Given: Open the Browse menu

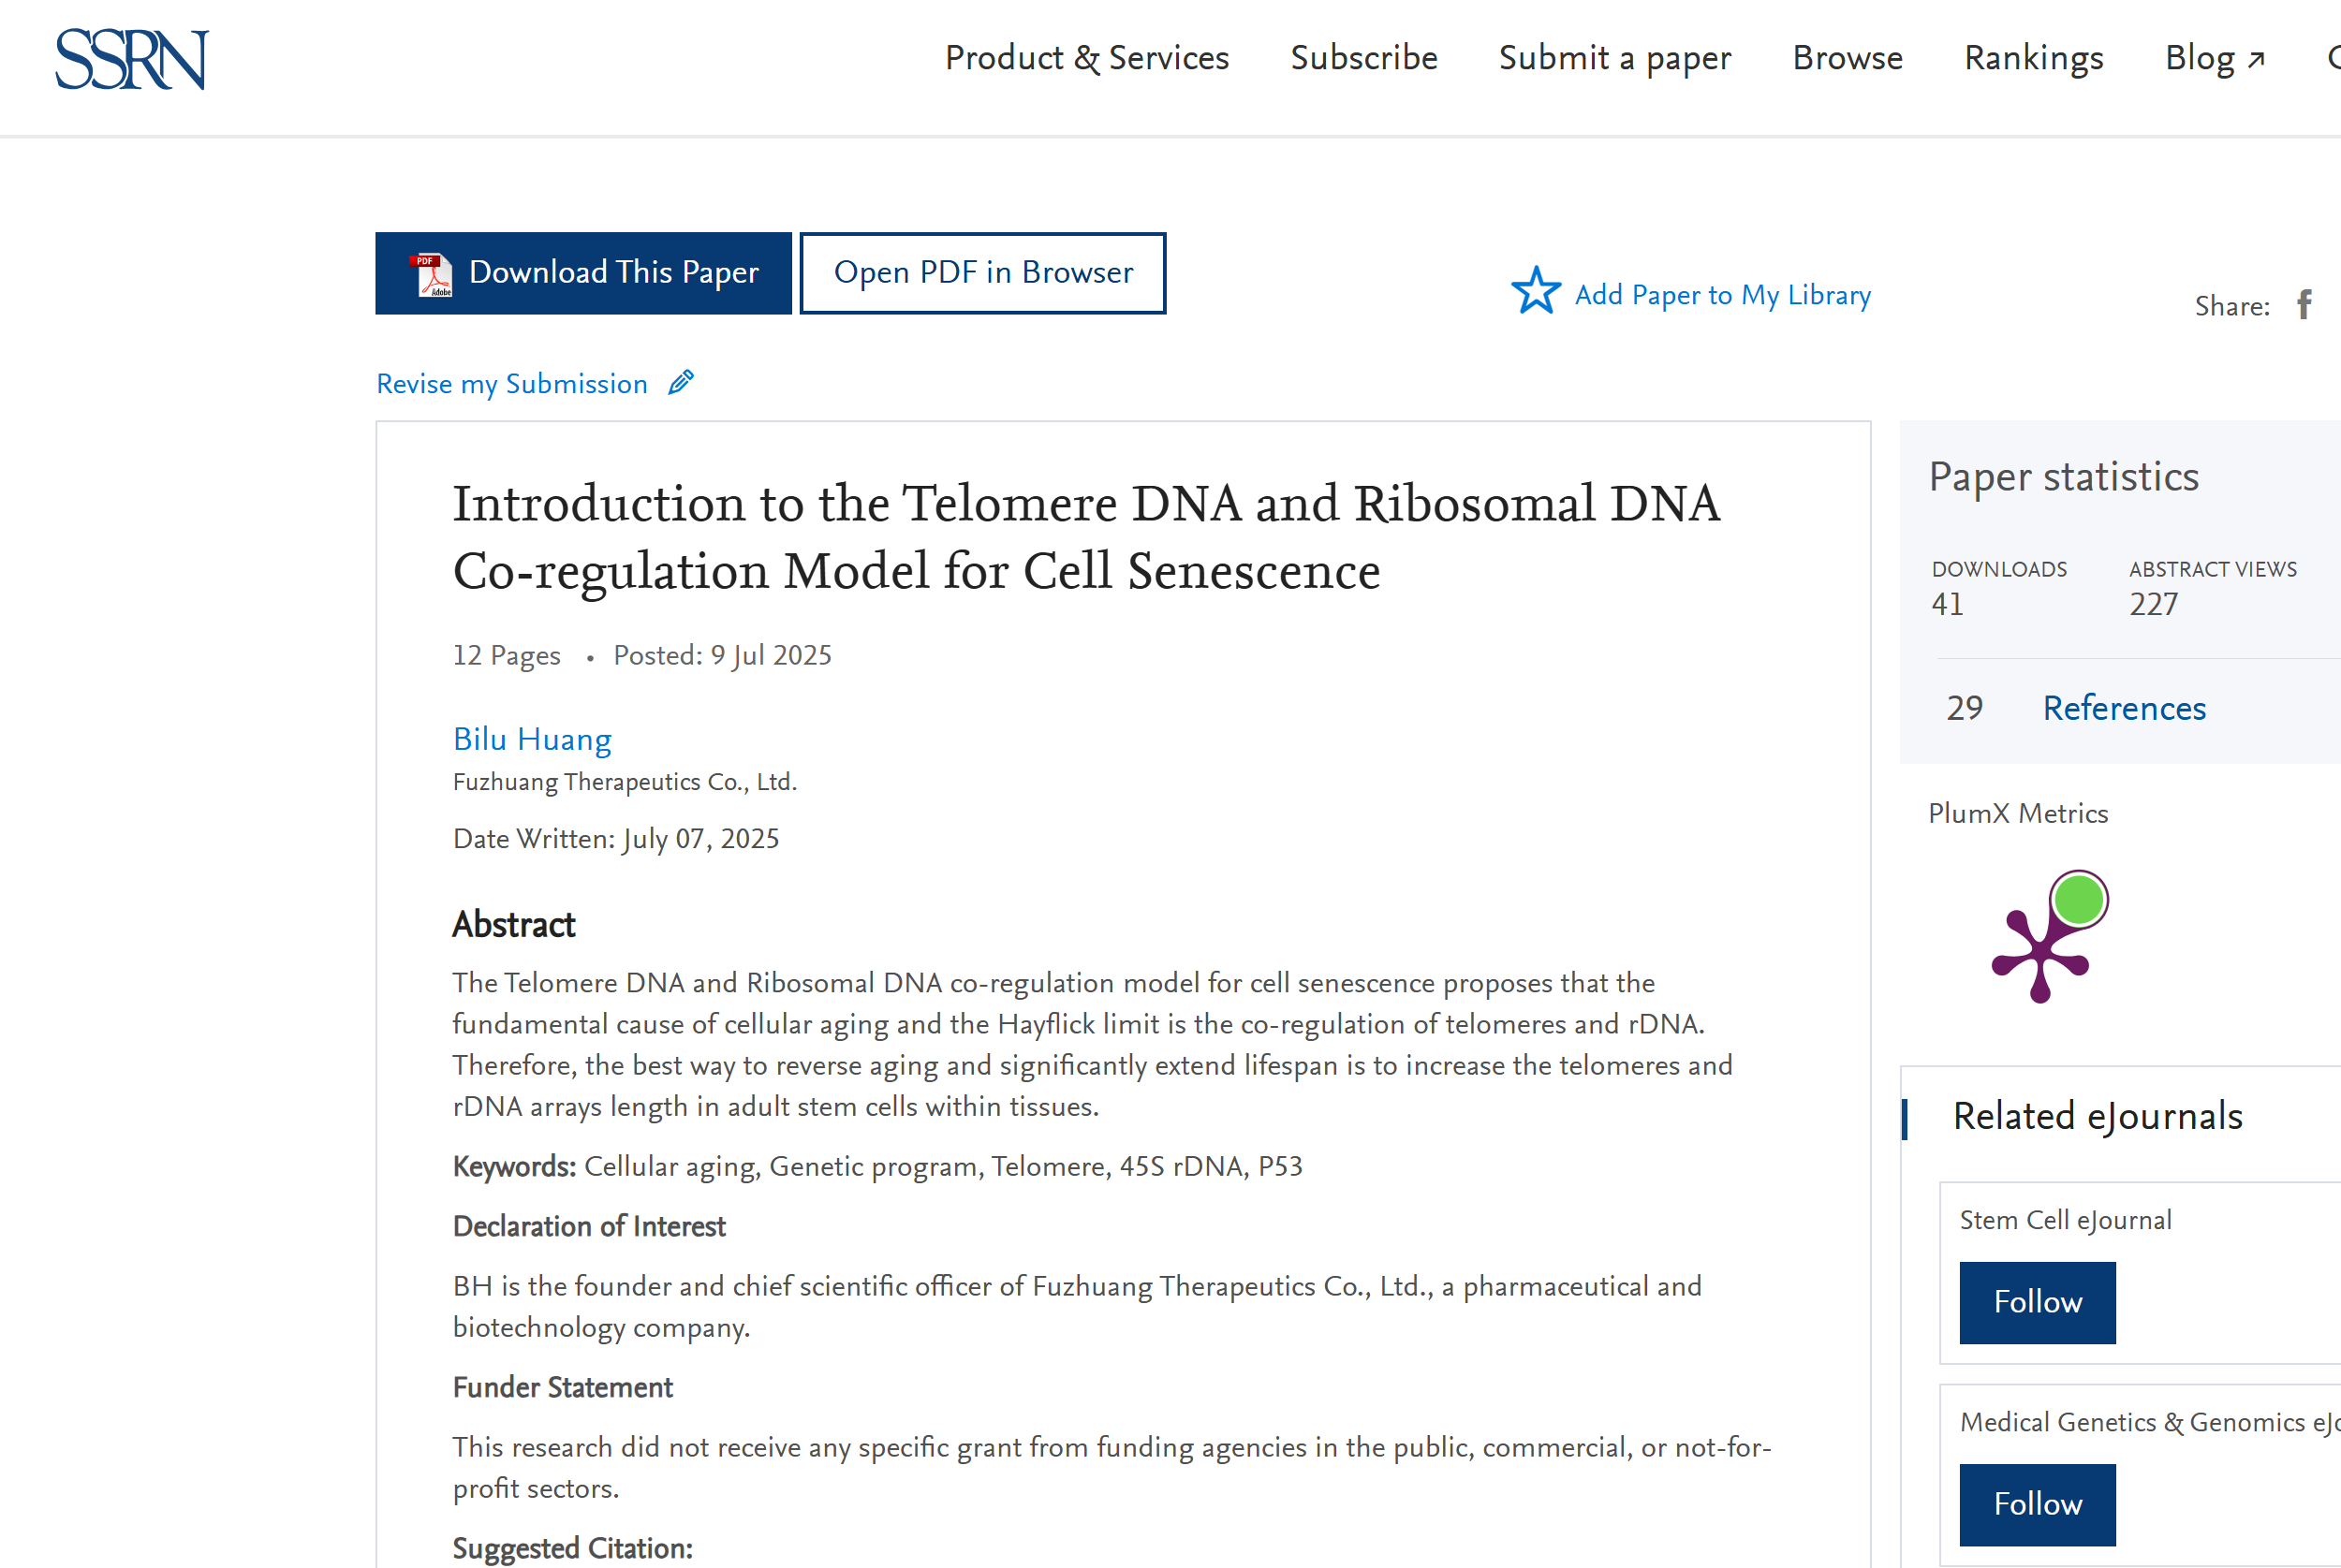Looking at the screenshot, I should coord(1848,58).
